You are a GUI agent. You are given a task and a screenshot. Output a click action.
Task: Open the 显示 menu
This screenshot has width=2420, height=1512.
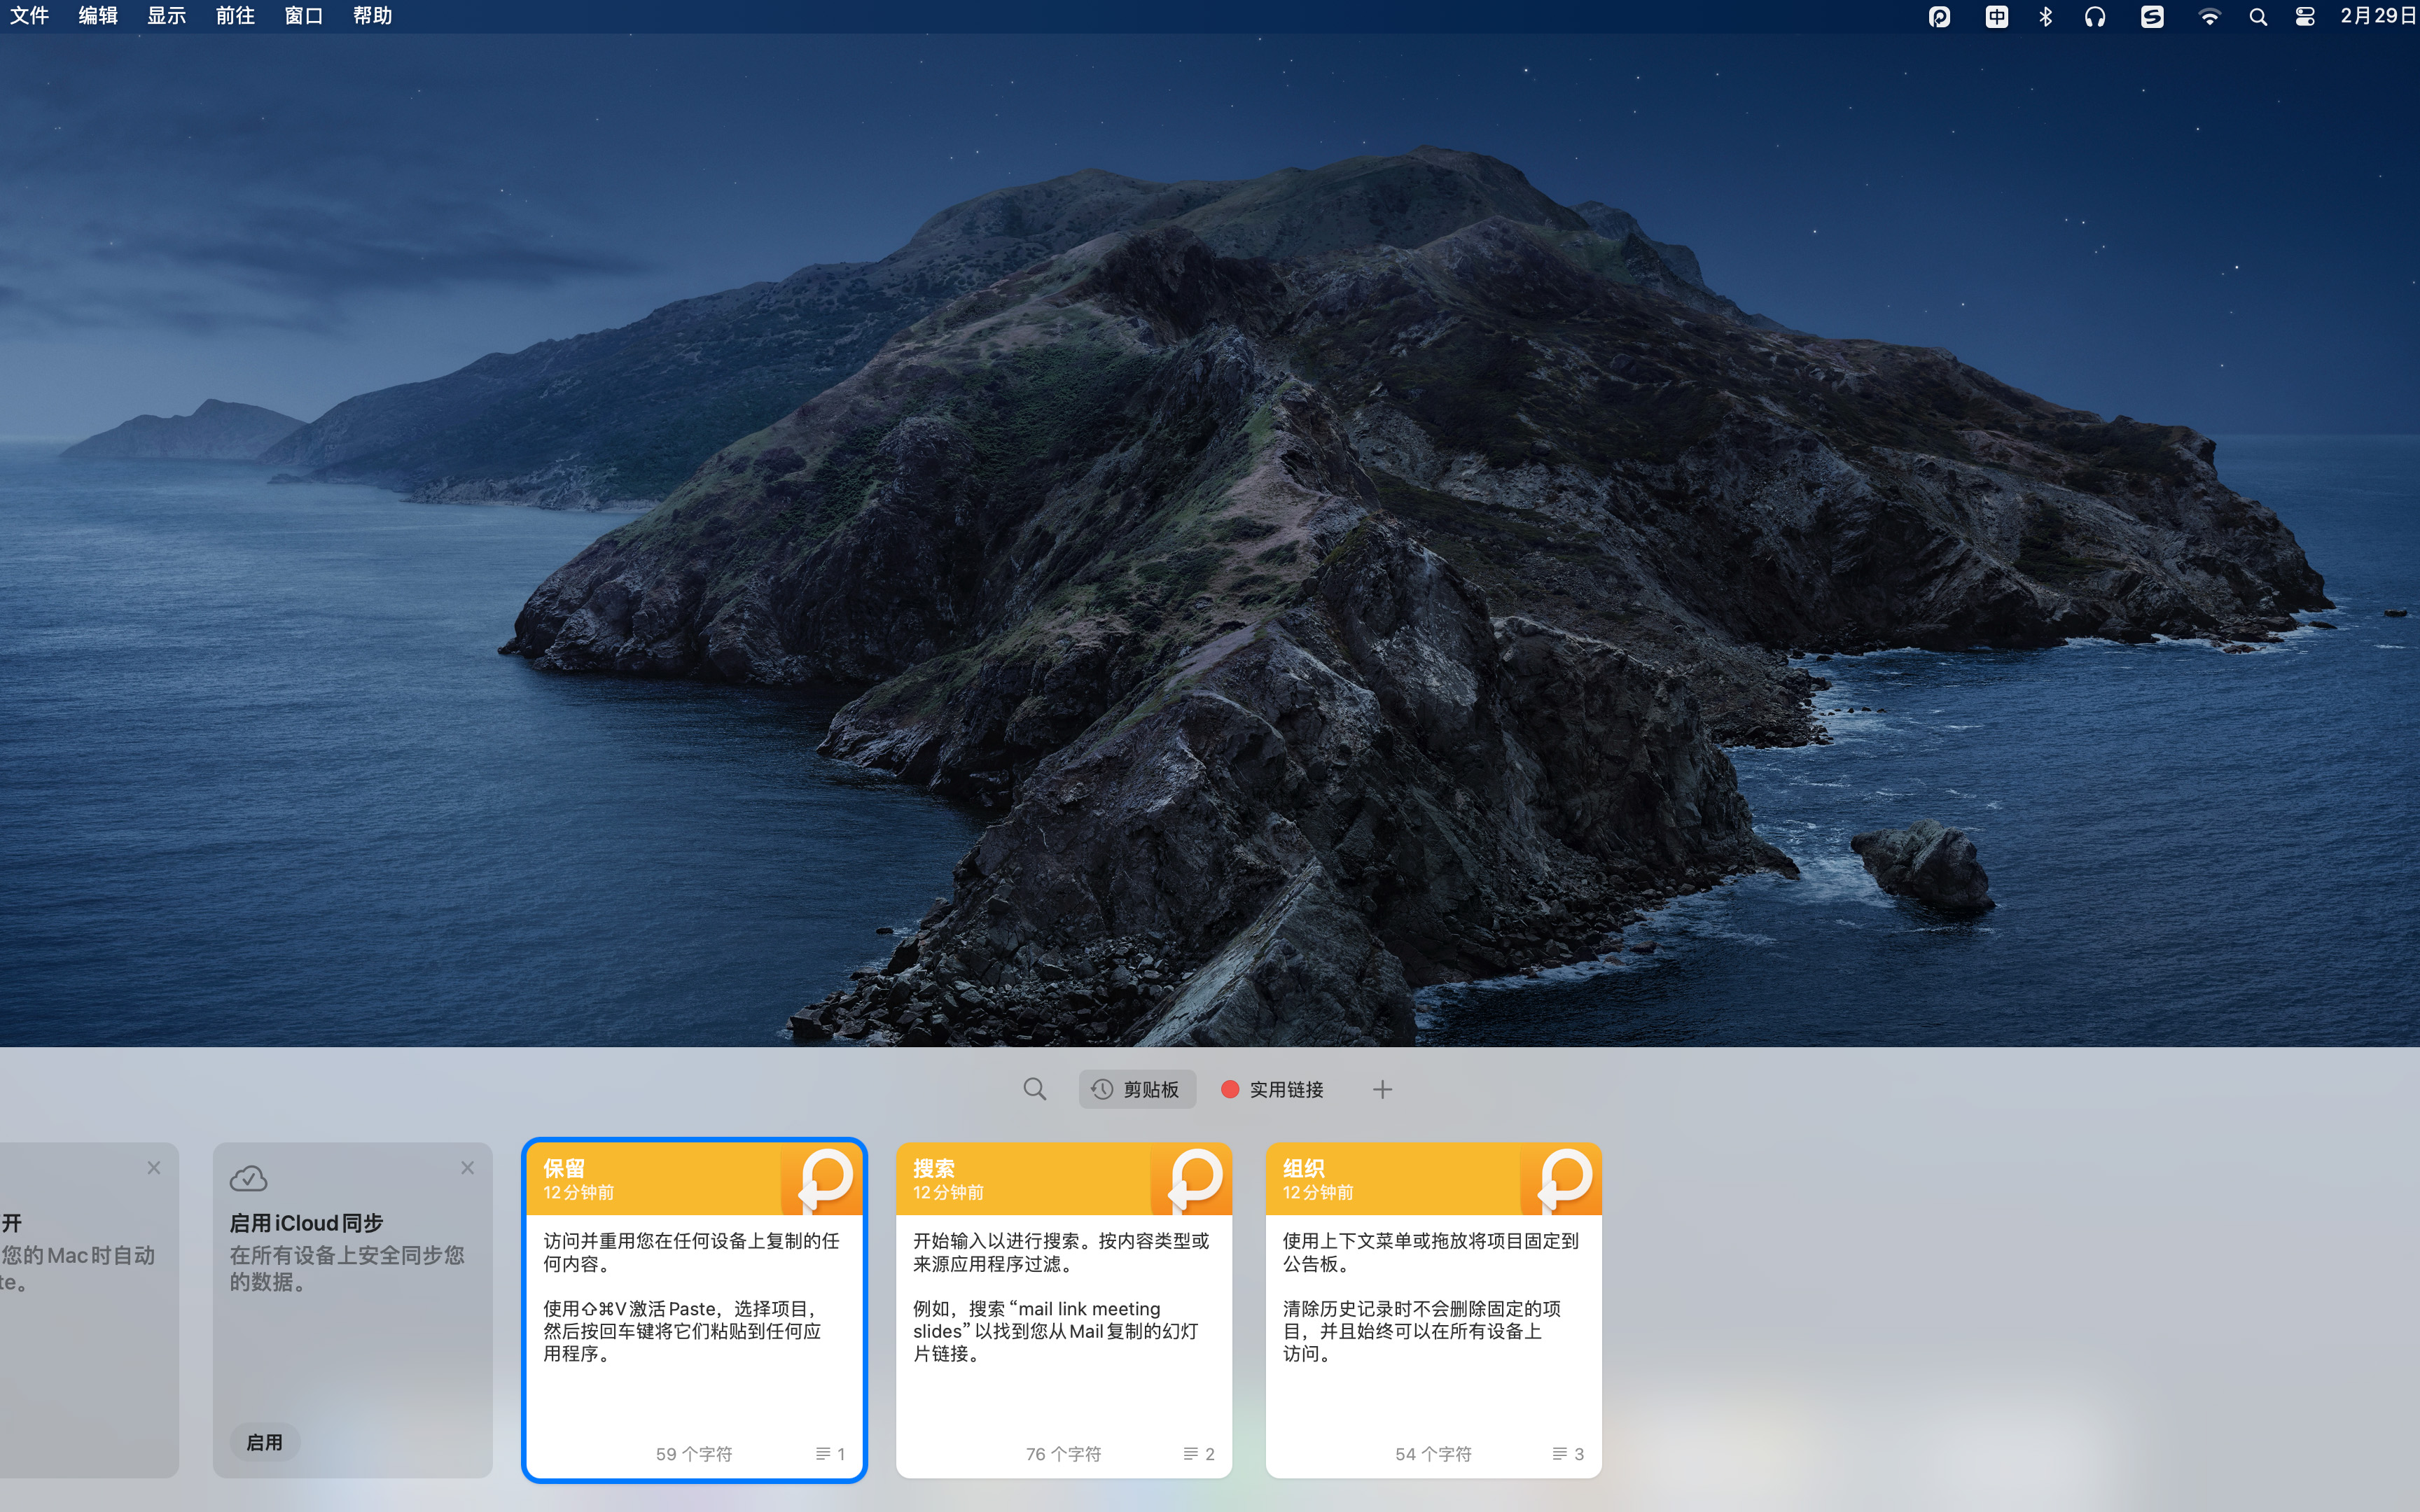pos(167,16)
